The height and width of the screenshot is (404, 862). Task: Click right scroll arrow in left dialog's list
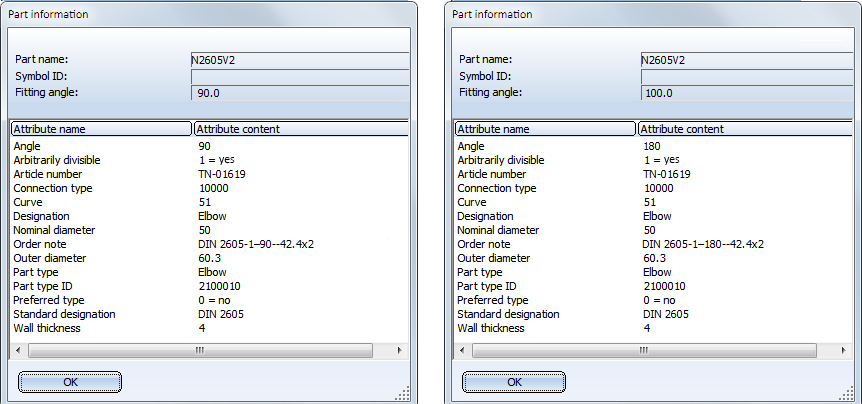tap(400, 351)
